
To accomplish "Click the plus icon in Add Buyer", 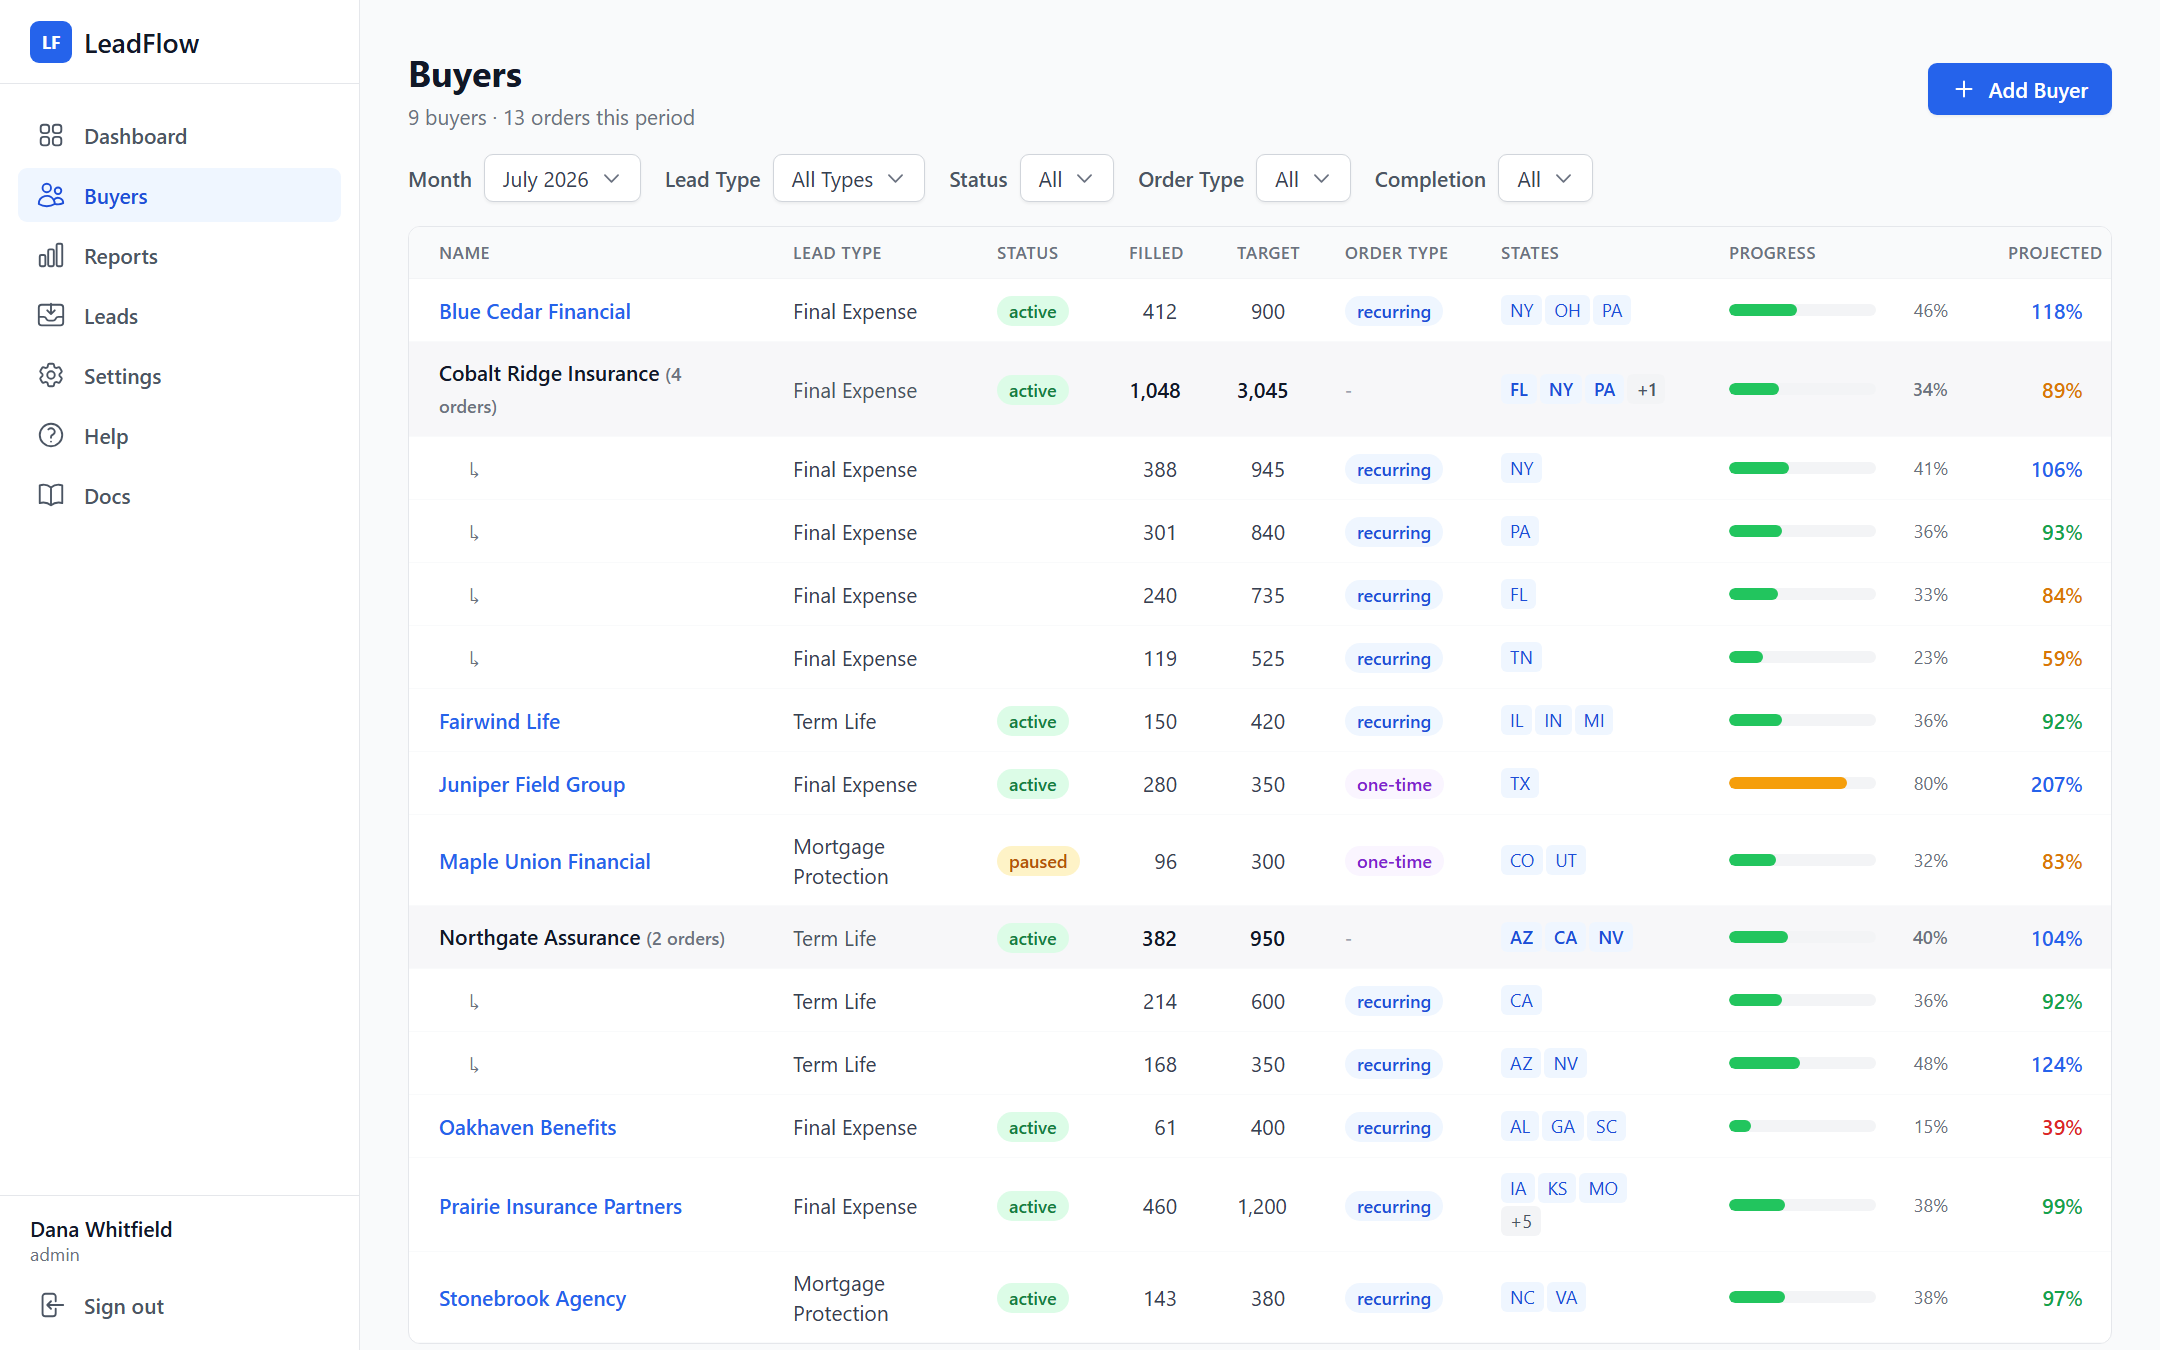I will click(x=1964, y=90).
